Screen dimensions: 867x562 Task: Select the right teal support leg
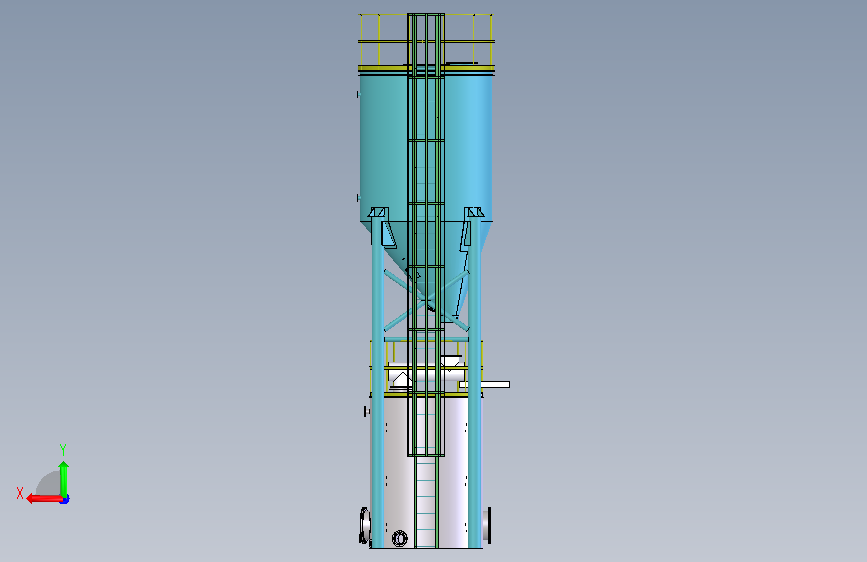pyautogui.click(x=474, y=382)
